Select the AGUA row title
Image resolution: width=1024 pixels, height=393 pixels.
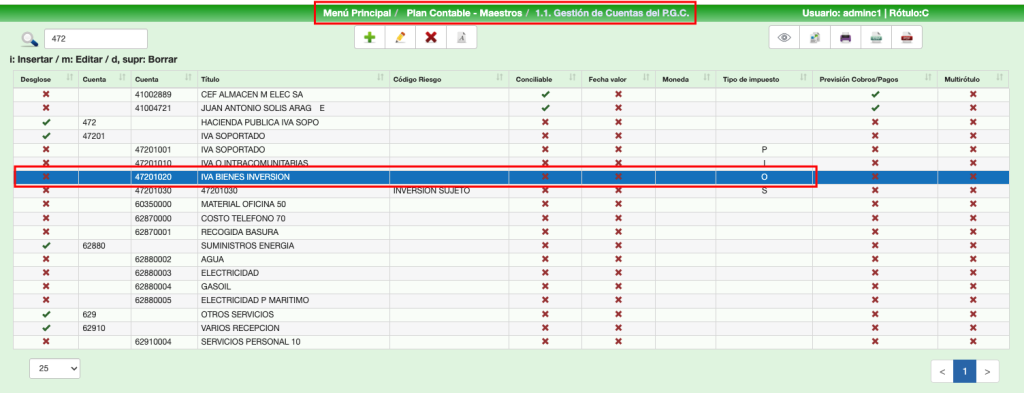point(212,259)
